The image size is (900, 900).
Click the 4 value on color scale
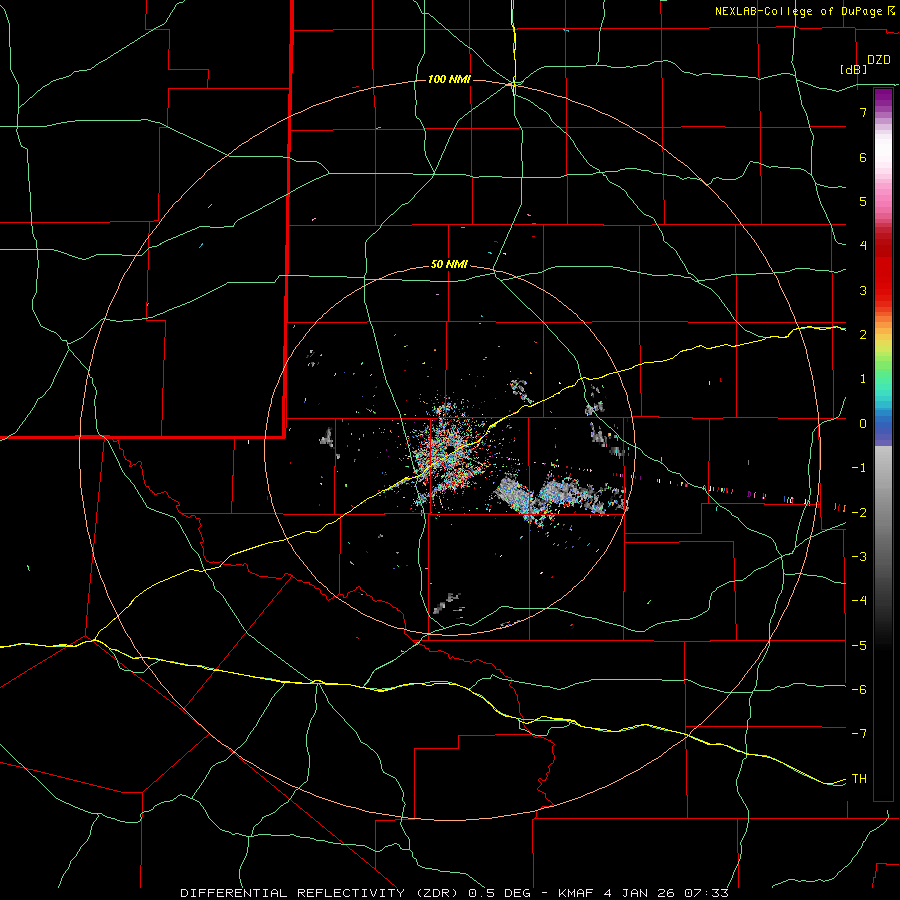[863, 246]
